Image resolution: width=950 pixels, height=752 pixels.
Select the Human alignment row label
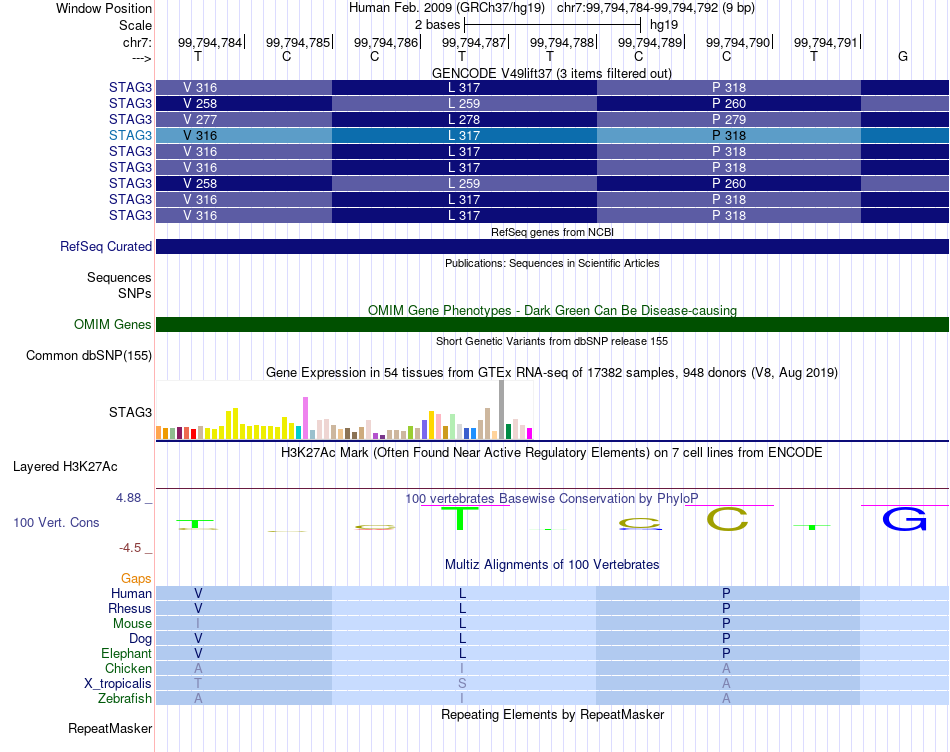click(131, 594)
